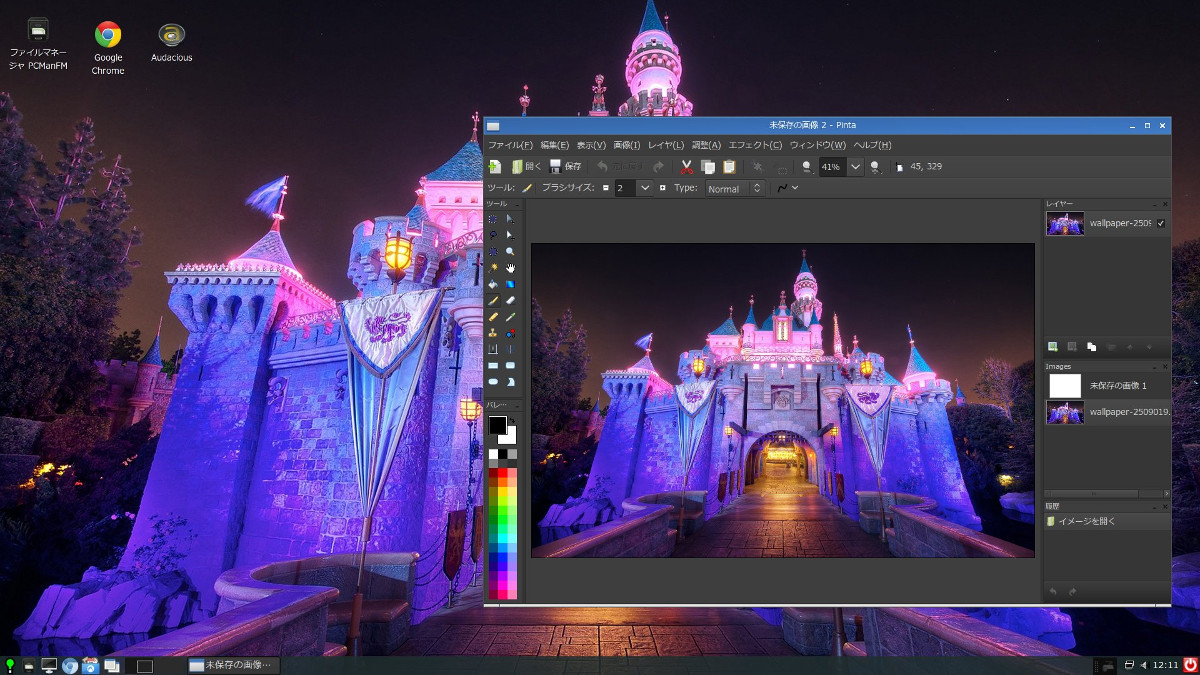The height and width of the screenshot is (675, 1200).
Task: Open the 調整(A) menu
Action: pyautogui.click(x=706, y=146)
